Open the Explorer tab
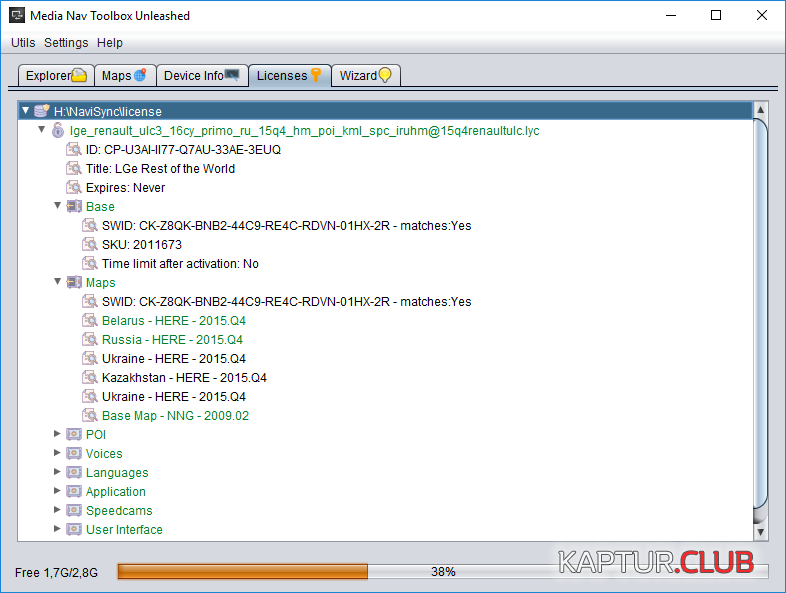The width and height of the screenshot is (786, 593). coord(56,76)
